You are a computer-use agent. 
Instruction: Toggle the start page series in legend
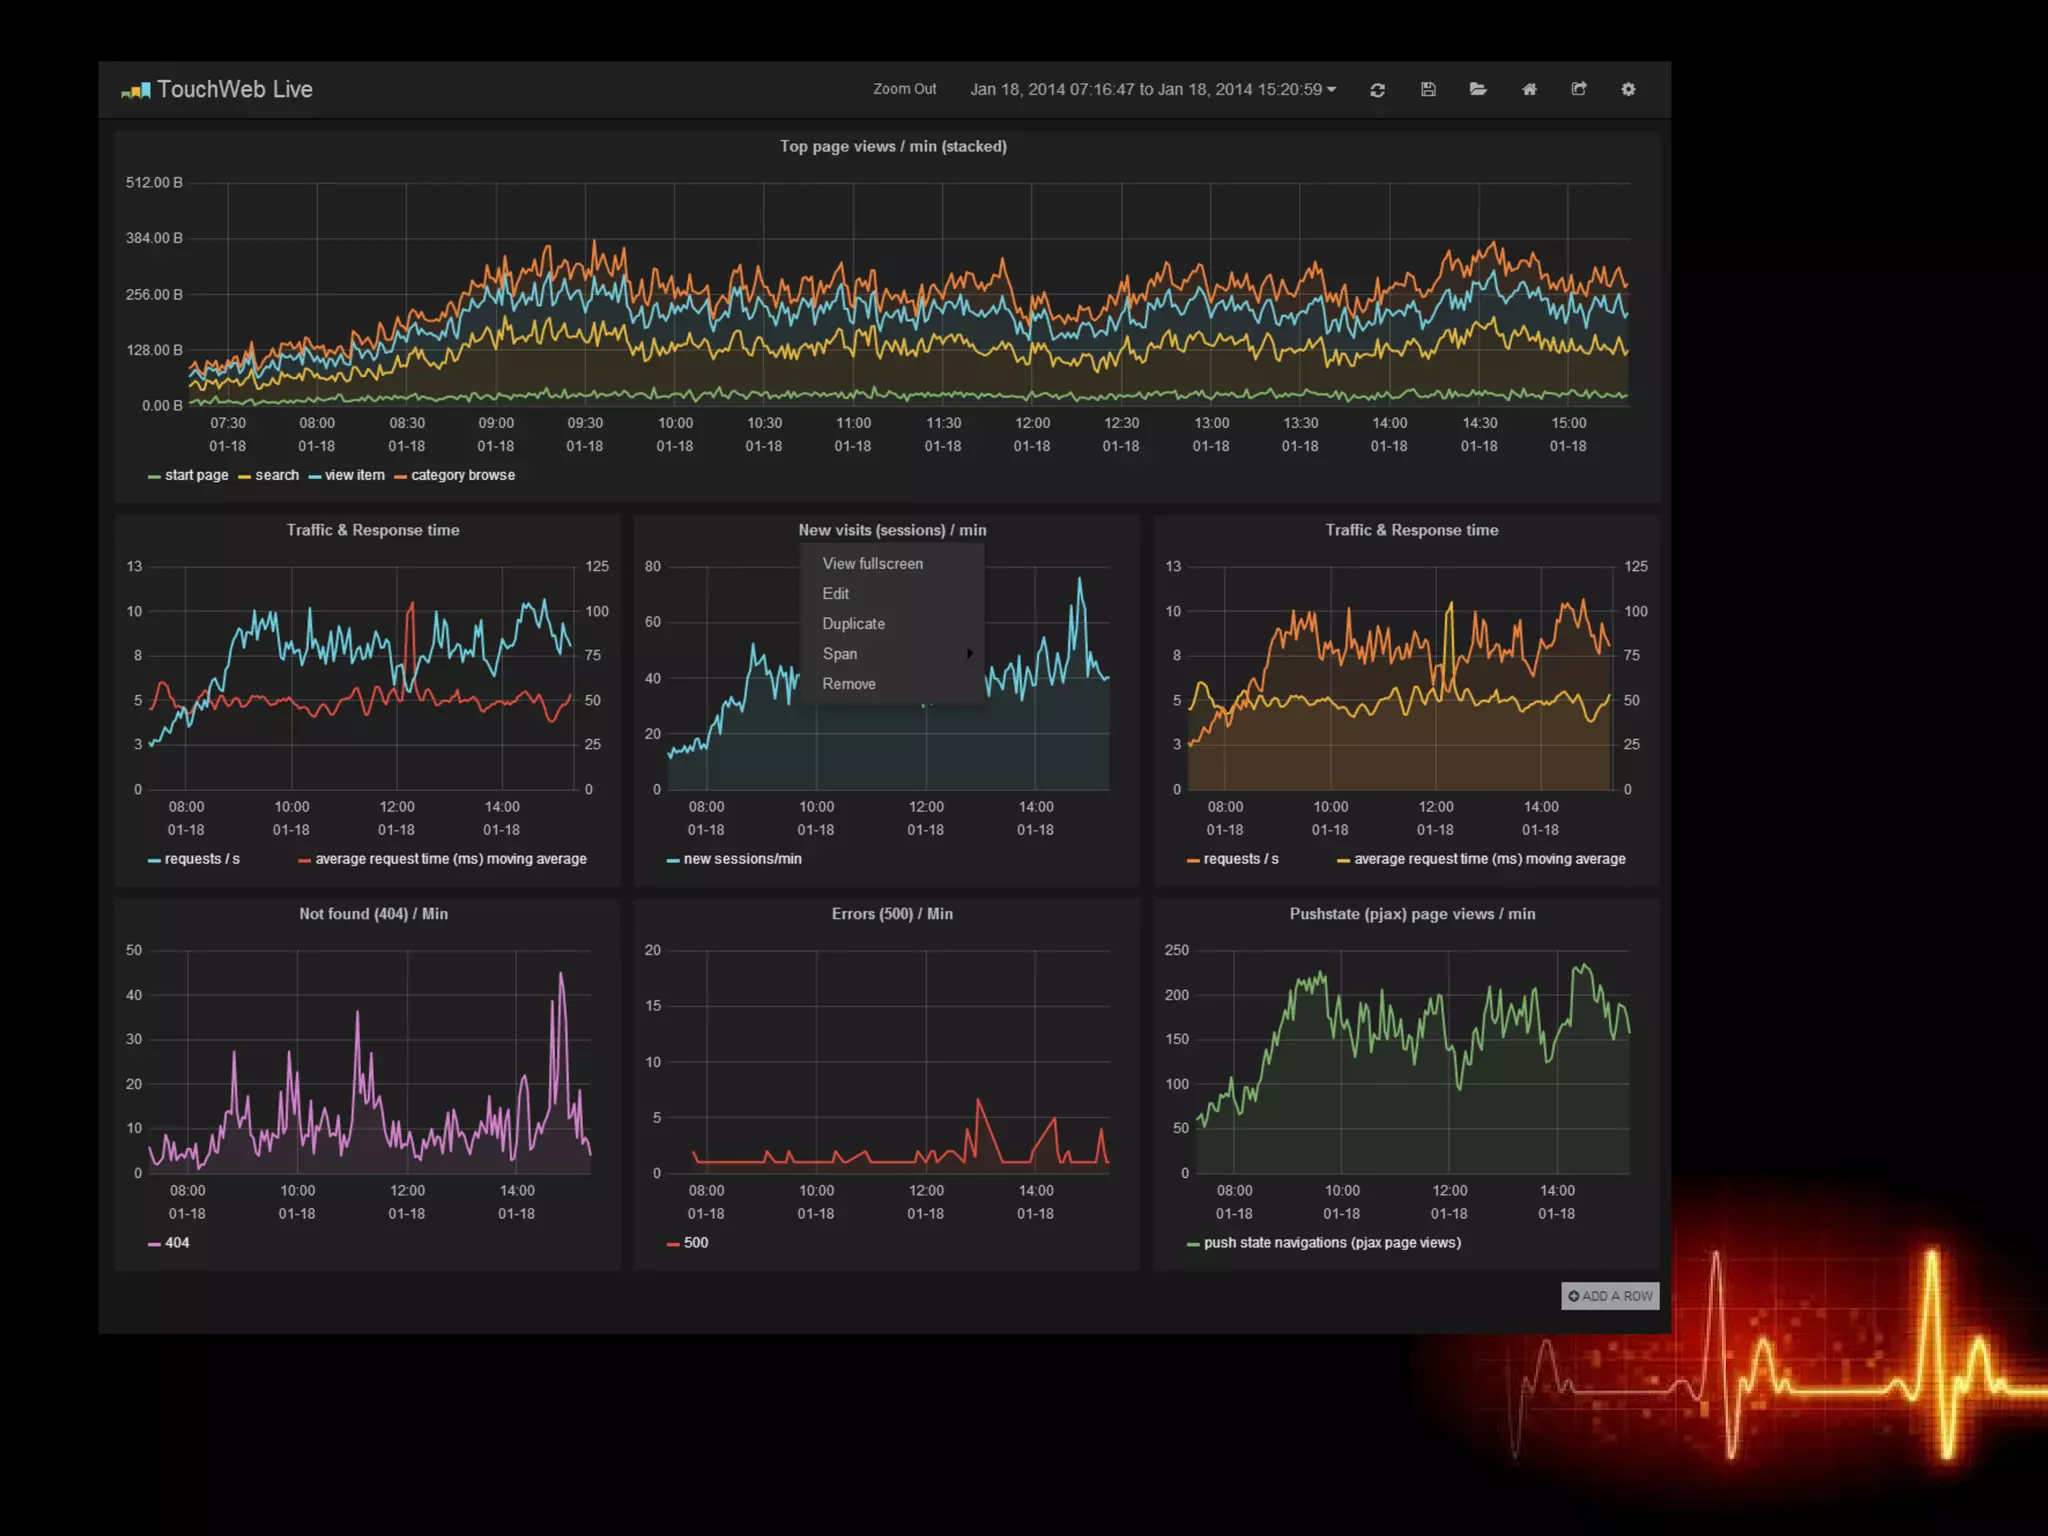pos(196,476)
